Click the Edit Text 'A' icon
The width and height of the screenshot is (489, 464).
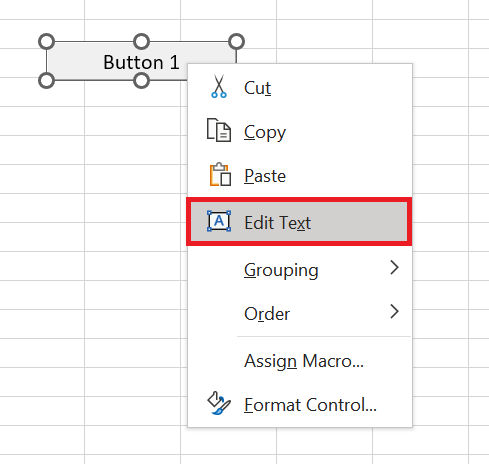pyautogui.click(x=219, y=221)
